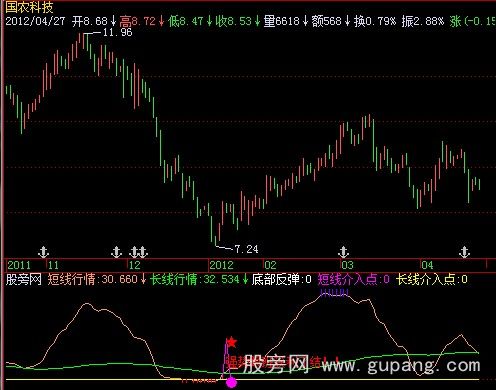
Task: Click the 长线介入点:0 indicator label
Action: pos(432,279)
